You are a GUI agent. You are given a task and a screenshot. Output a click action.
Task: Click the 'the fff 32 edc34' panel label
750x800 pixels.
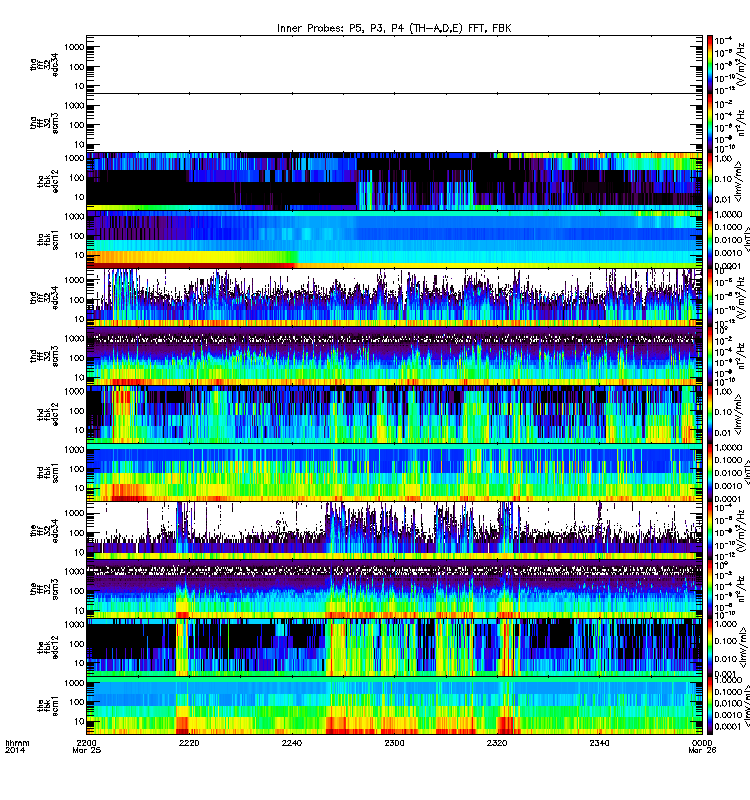pos(44,532)
